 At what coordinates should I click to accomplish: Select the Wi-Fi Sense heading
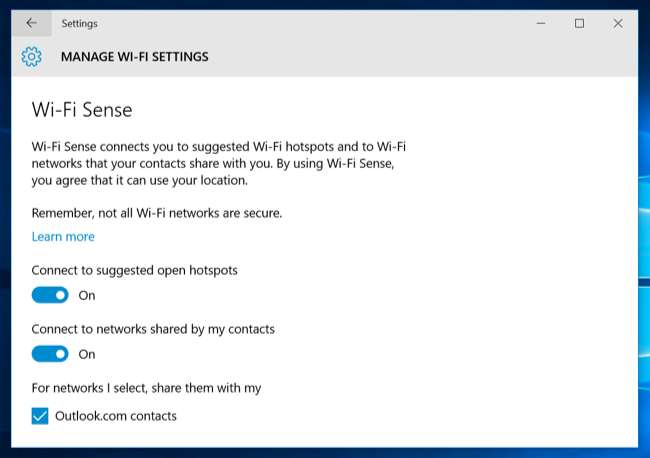82,109
